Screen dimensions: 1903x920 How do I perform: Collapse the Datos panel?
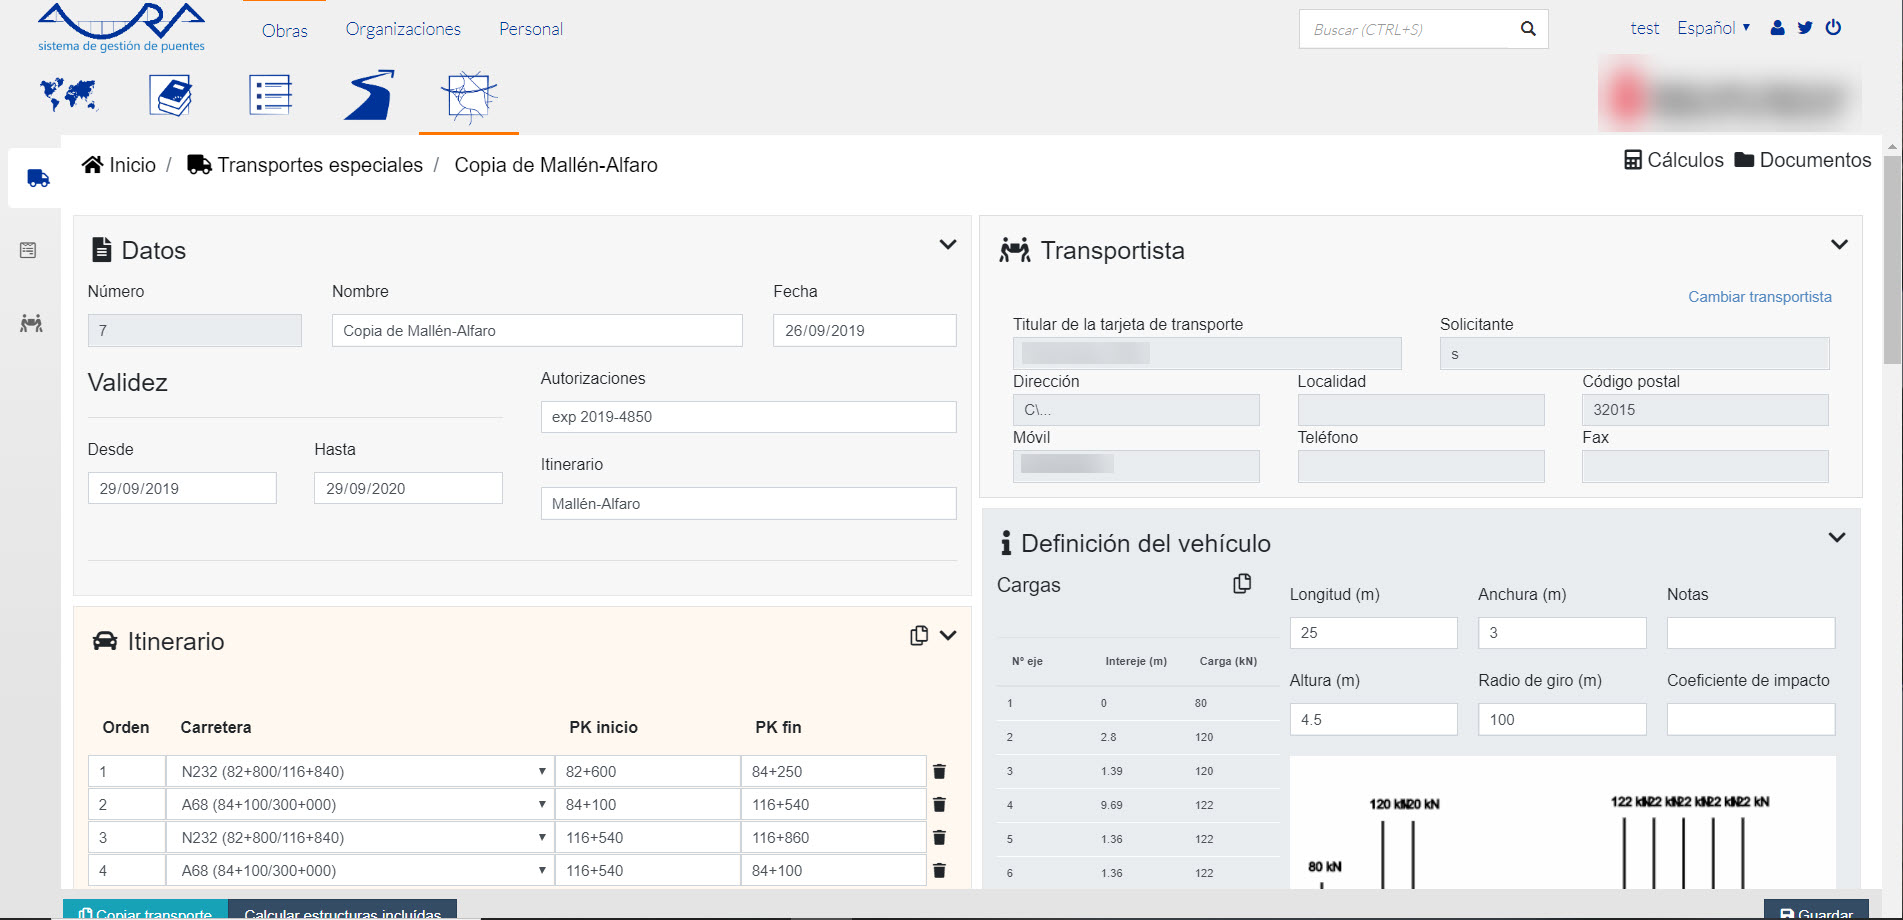(x=948, y=245)
